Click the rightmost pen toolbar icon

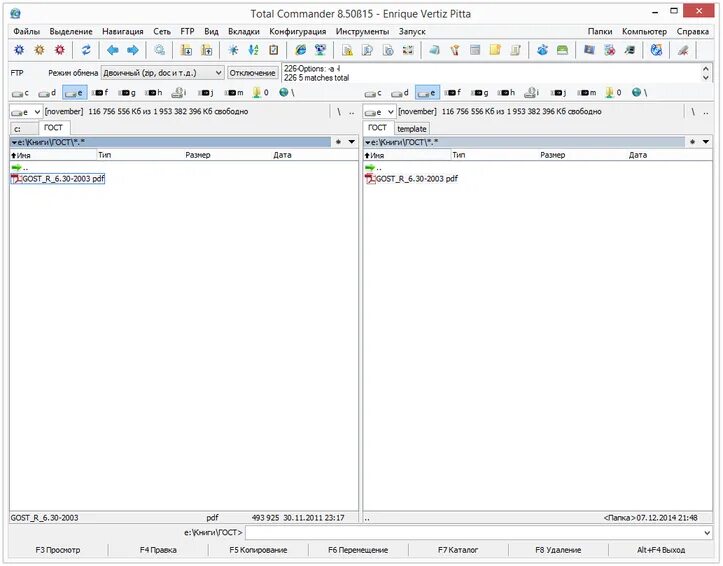683,50
